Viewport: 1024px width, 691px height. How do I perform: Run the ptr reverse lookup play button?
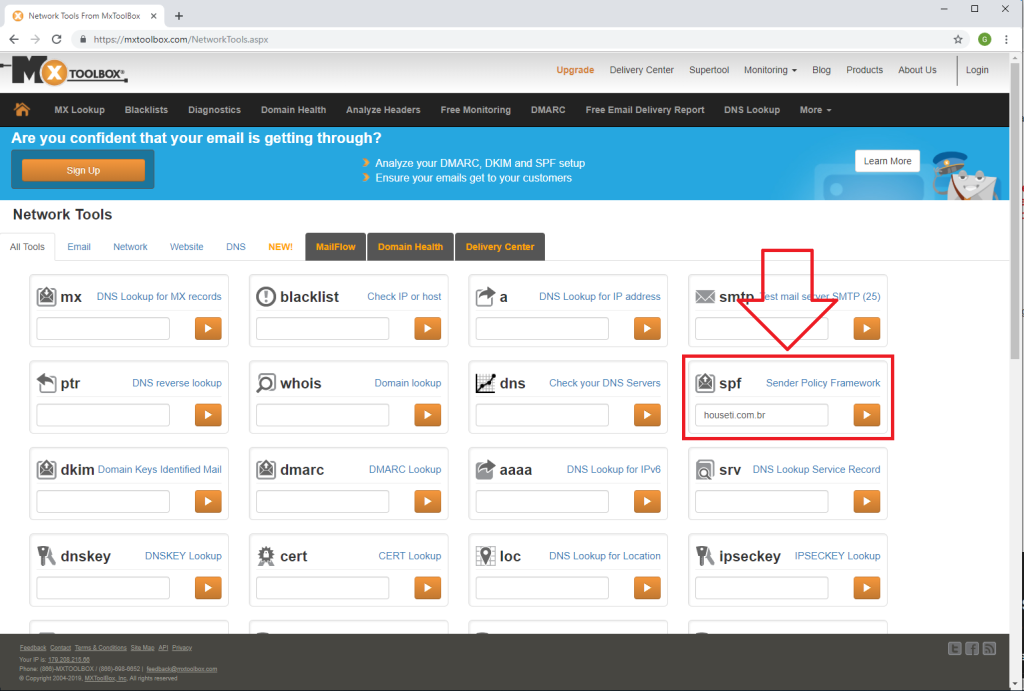point(208,415)
